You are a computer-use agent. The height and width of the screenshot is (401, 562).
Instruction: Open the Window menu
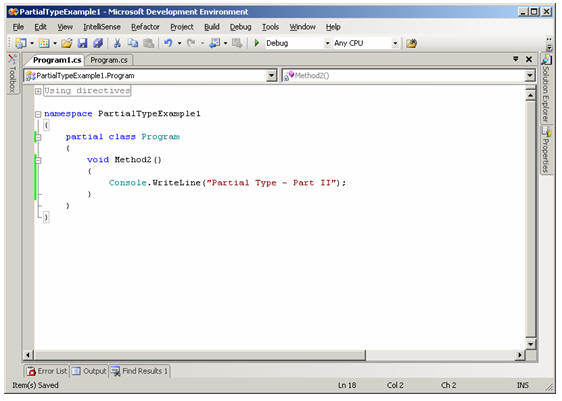pyautogui.click(x=303, y=27)
